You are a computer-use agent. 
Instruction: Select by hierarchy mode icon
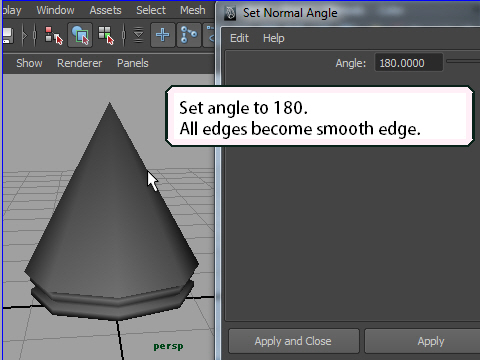(53, 35)
